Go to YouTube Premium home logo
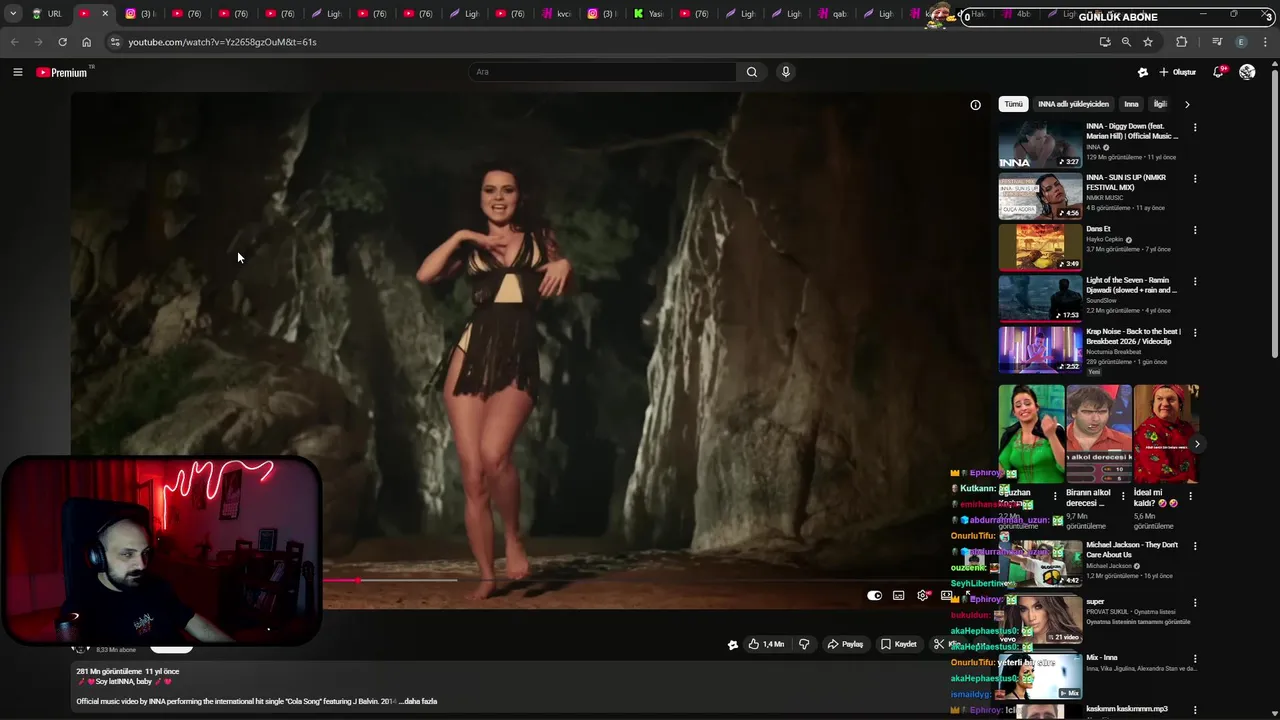Screen dimensions: 1280x720 pyautogui.click(x=62, y=72)
